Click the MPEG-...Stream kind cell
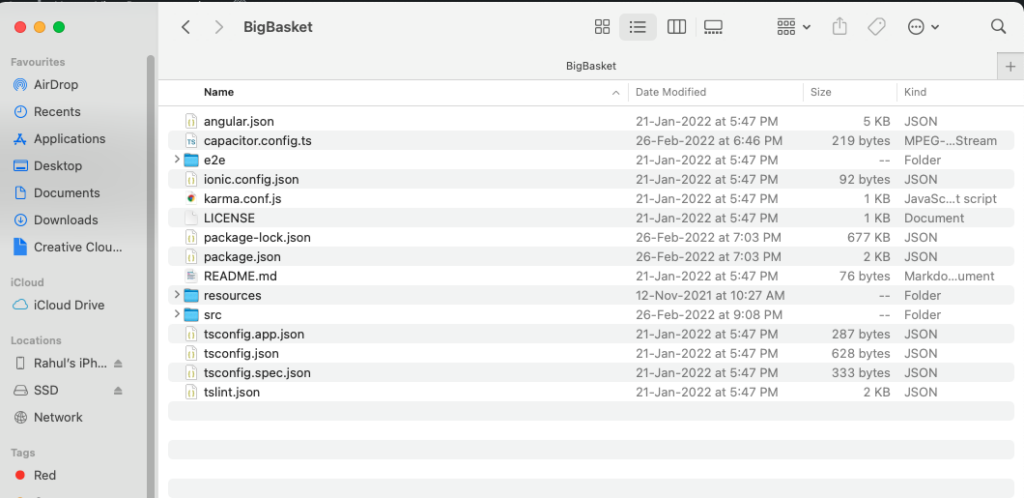This screenshot has height=498, width=1024. (x=950, y=140)
